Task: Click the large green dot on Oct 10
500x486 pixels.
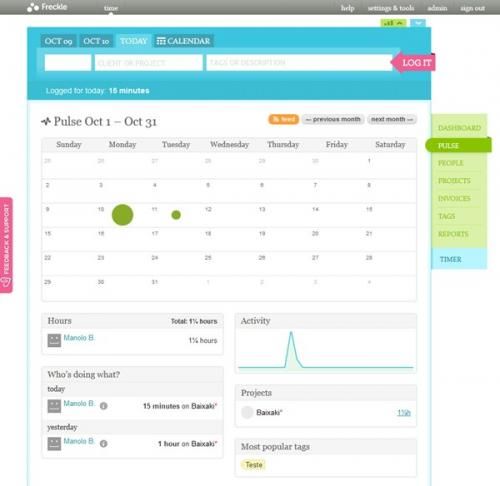Action: [122, 215]
